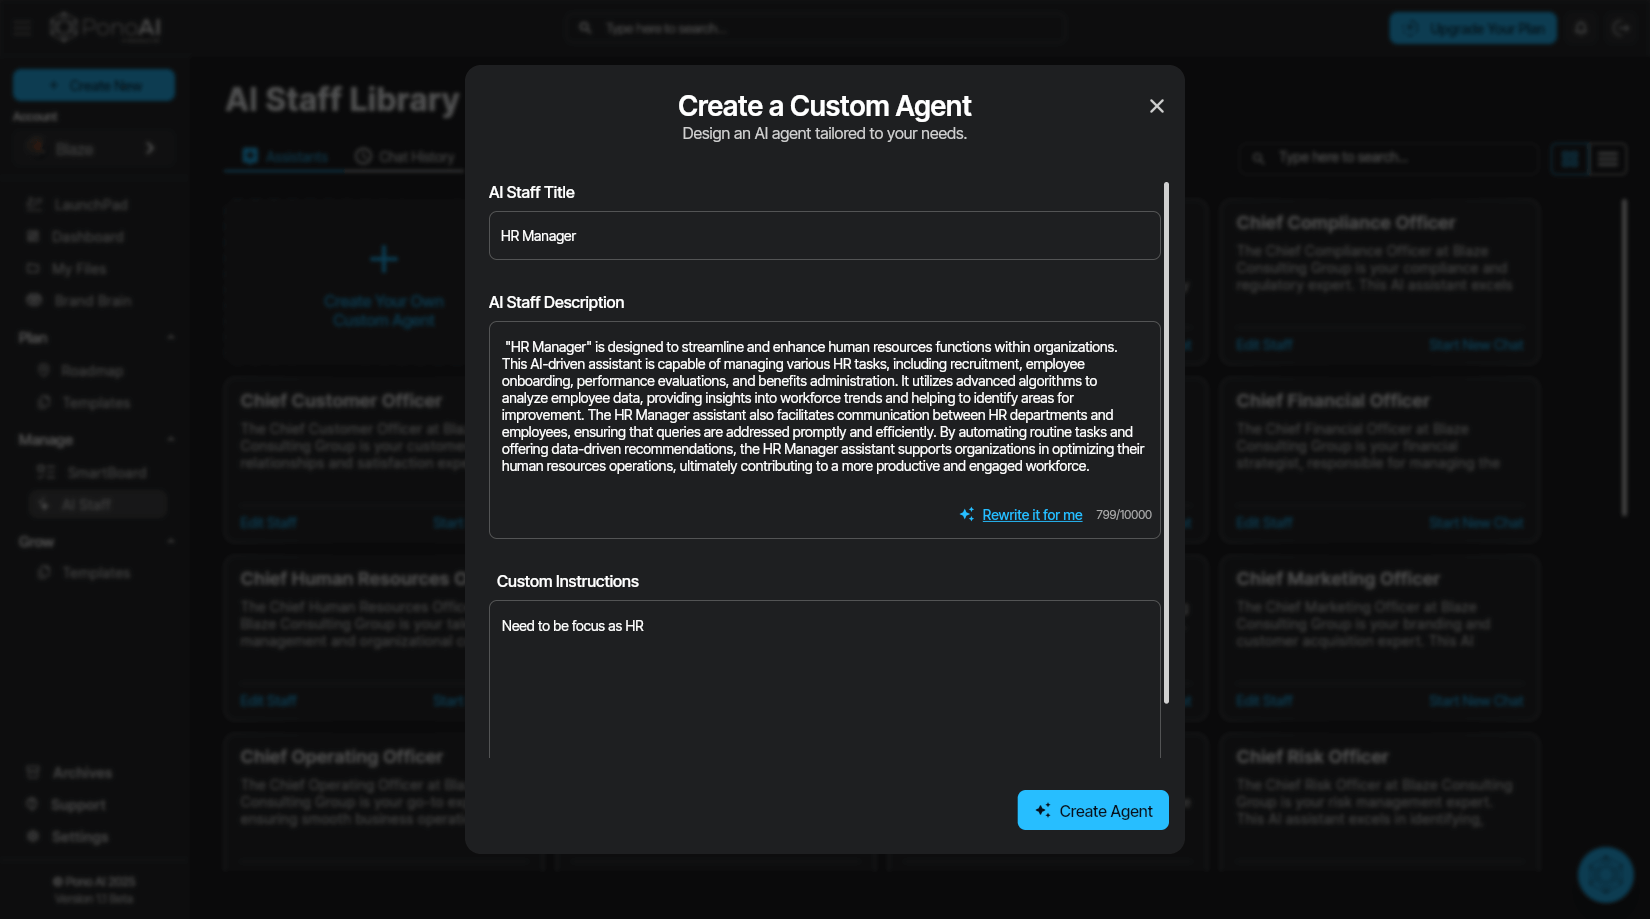Click the Create Agent button
This screenshot has height=919, width=1650.
(1092, 810)
